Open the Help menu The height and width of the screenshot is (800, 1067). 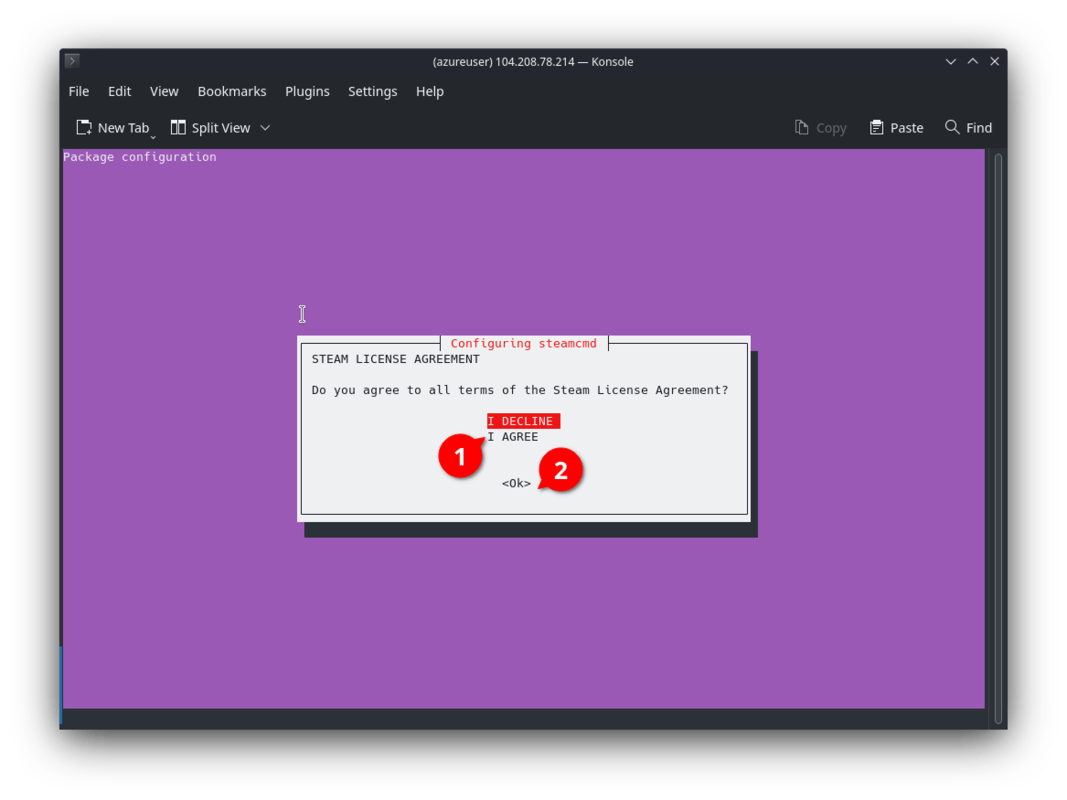[x=430, y=91]
